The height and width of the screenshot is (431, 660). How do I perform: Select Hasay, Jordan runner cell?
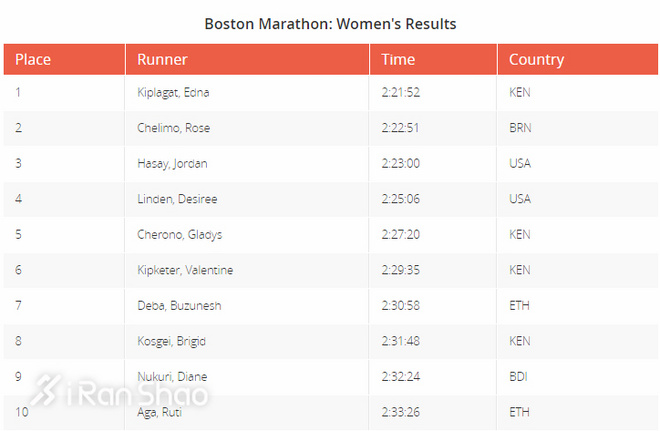172,164
